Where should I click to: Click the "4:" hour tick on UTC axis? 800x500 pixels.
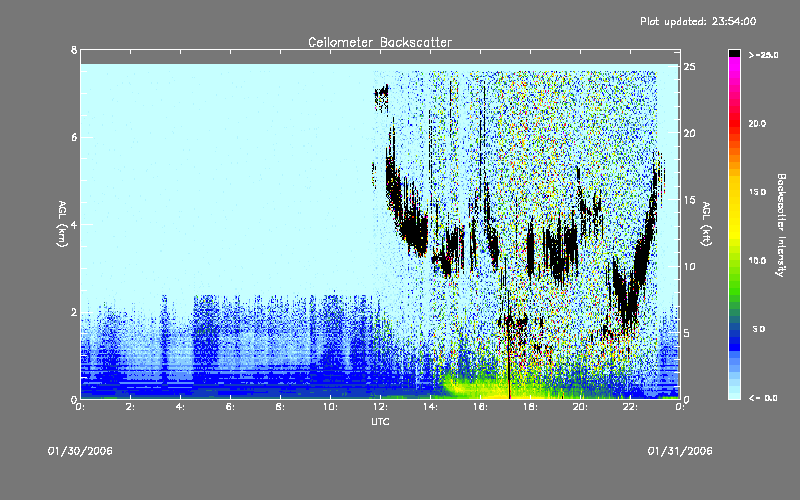click(x=181, y=407)
